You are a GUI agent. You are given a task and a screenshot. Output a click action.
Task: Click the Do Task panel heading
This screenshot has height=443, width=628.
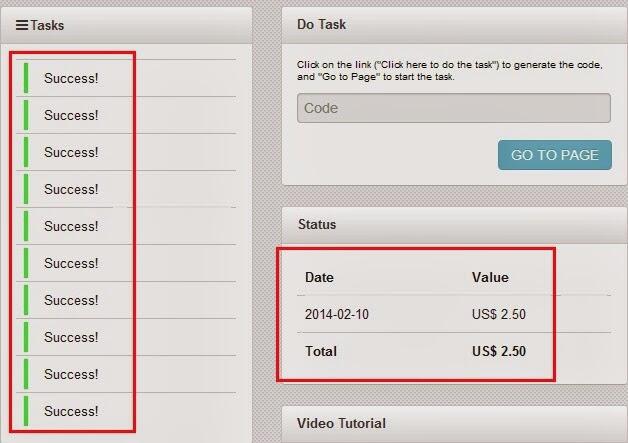321,24
